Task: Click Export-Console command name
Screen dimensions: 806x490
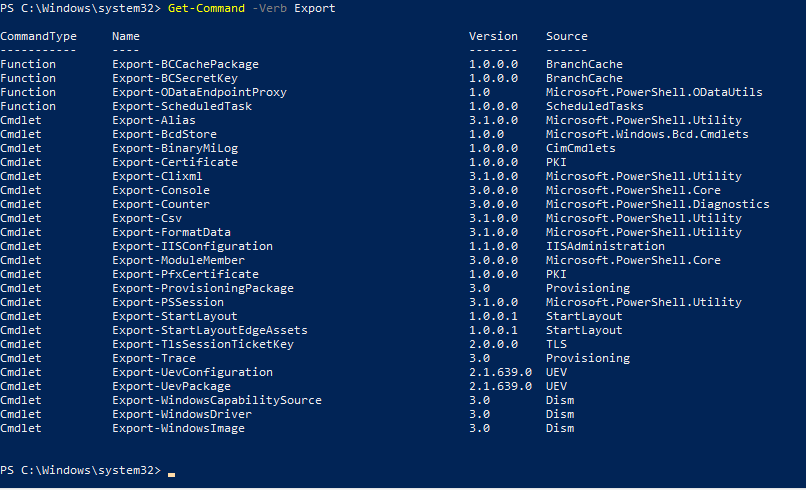Action: (161, 190)
